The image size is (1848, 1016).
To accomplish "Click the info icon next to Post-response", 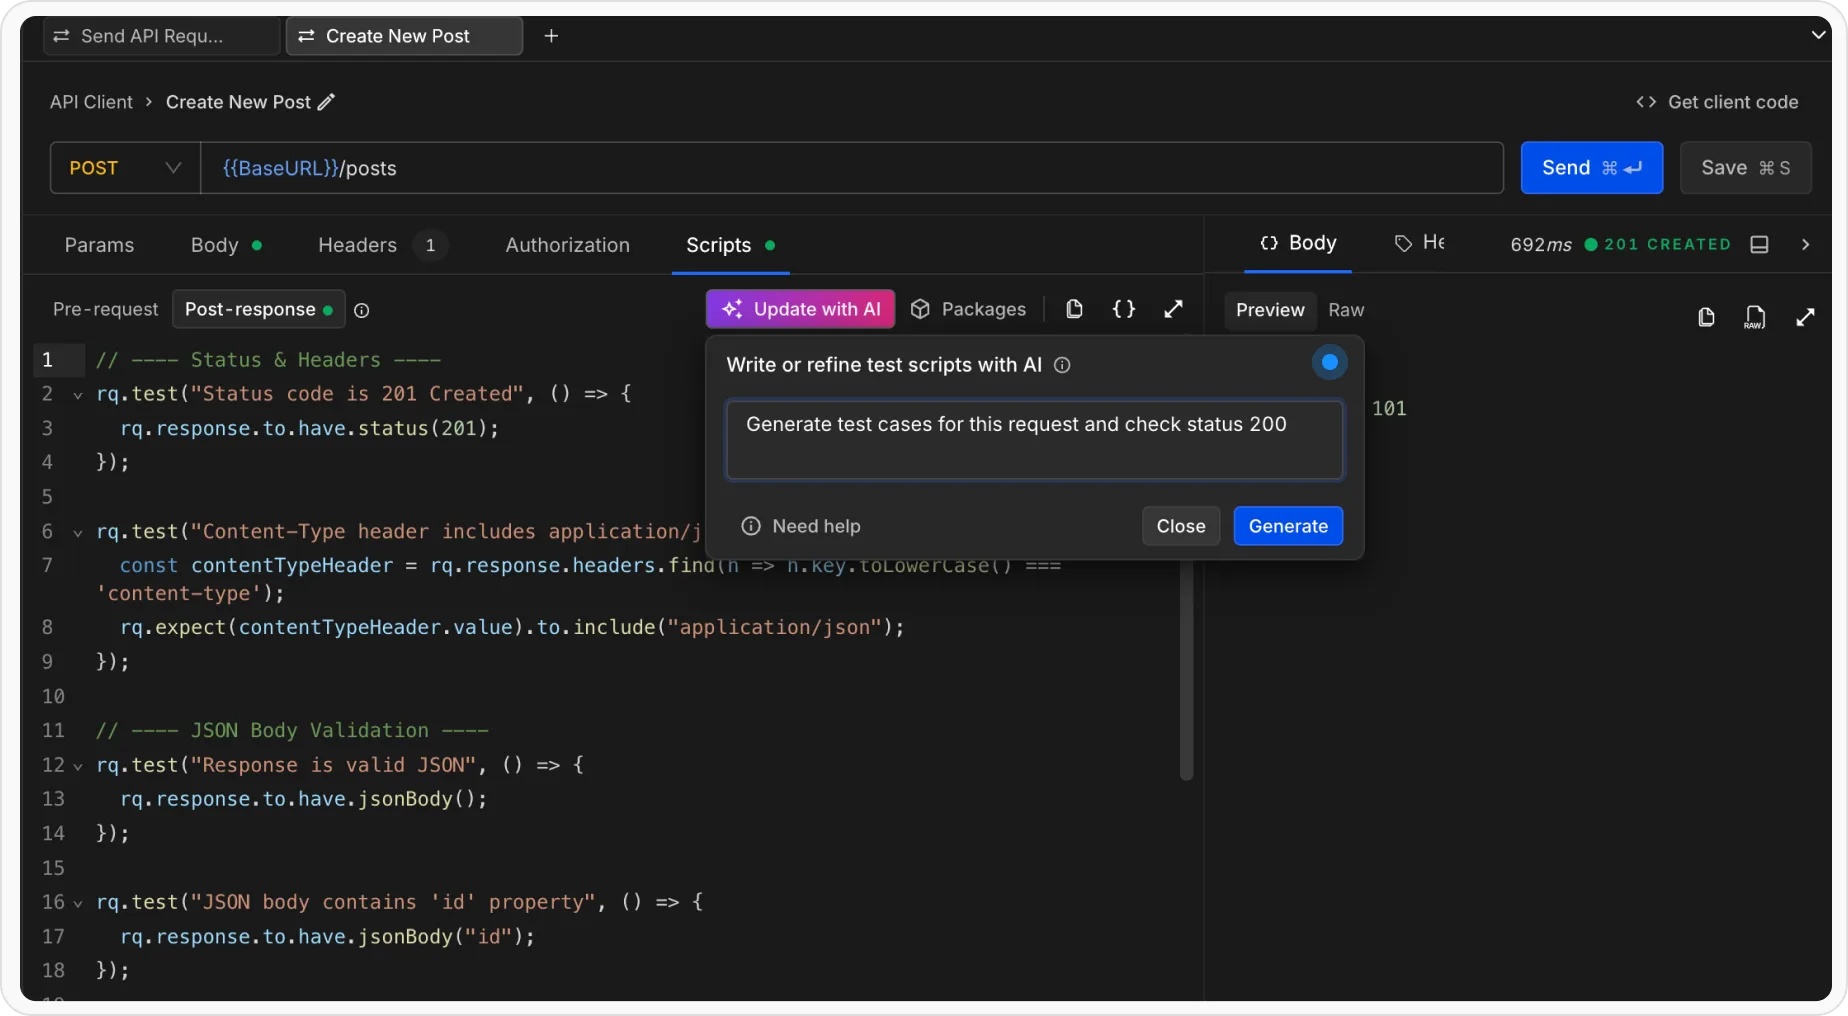I will [x=361, y=310].
